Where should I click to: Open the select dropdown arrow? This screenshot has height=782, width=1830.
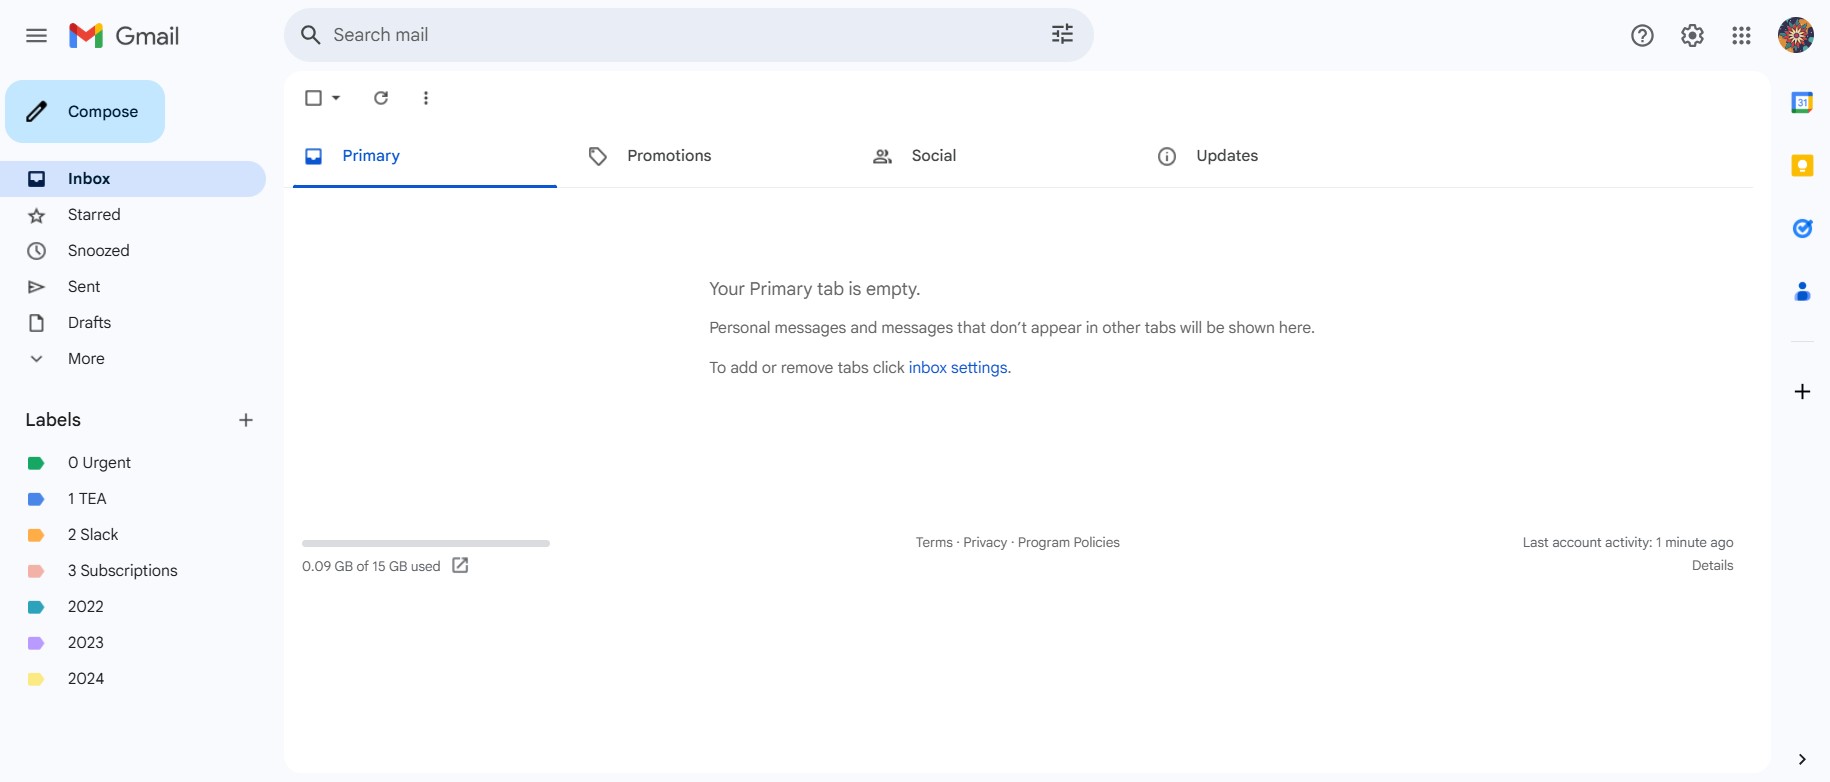click(336, 98)
